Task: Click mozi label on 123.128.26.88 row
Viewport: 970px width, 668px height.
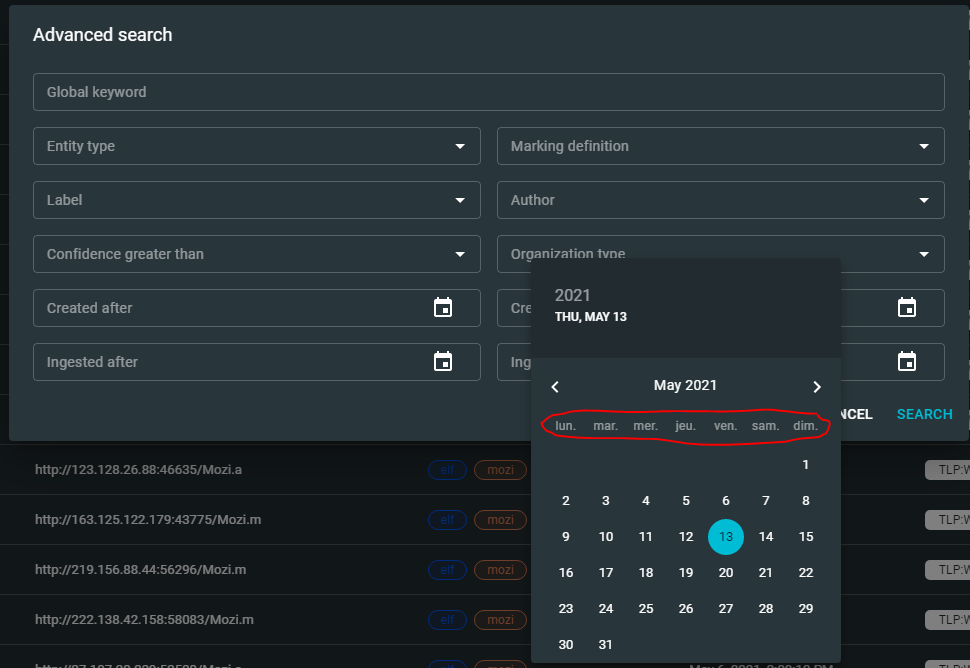Action: coord(500,470)
